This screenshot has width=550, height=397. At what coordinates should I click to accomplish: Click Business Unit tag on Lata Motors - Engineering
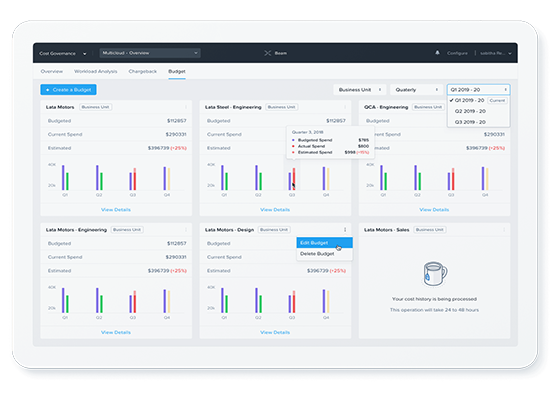pos(127,230)
